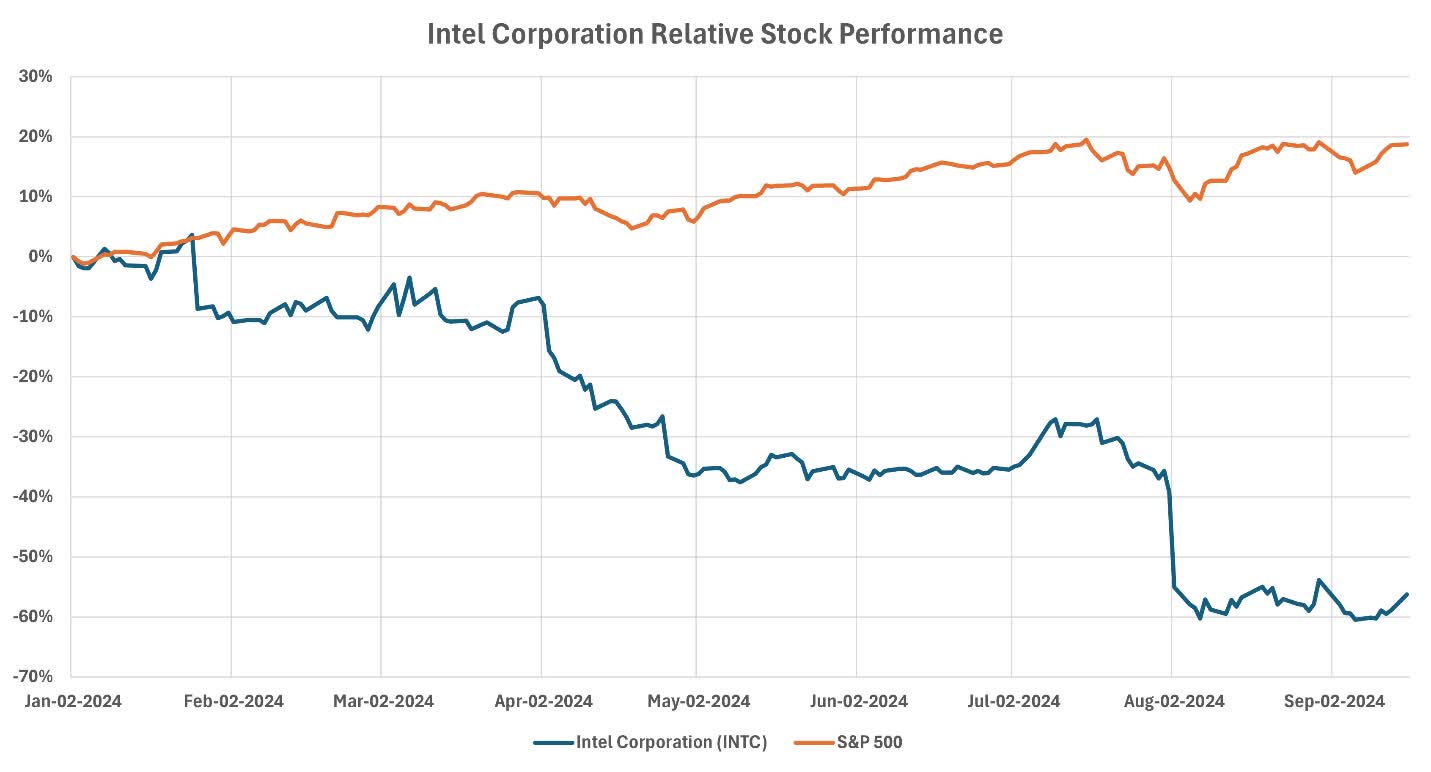Click the 30% y-axis label
Image resolution: width=1431 pixels, height=772 pixels.
(35, 77)
